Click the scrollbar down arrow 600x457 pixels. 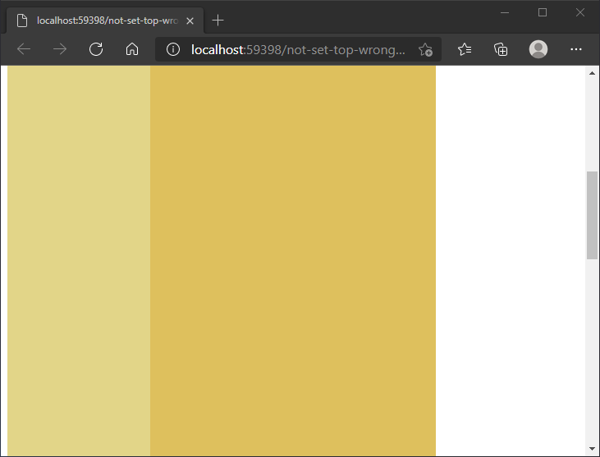(x=592, y=449)
